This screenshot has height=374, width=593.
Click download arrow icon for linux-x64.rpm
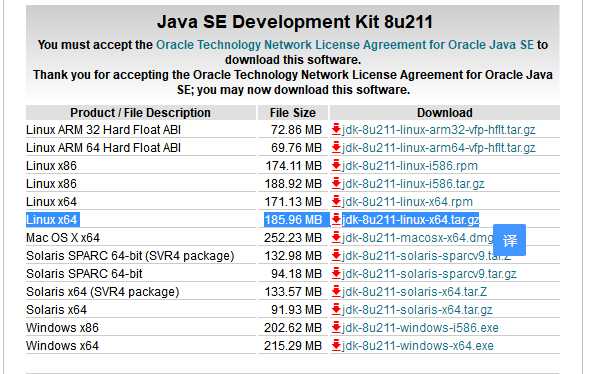(336, 202)
